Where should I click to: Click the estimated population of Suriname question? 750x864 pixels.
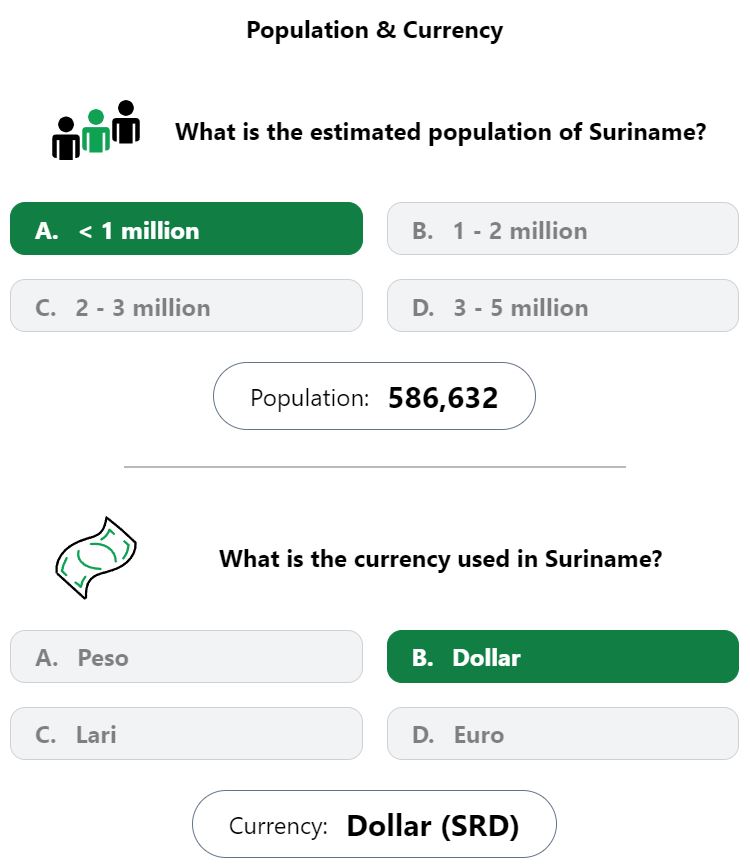coord(441,132)
